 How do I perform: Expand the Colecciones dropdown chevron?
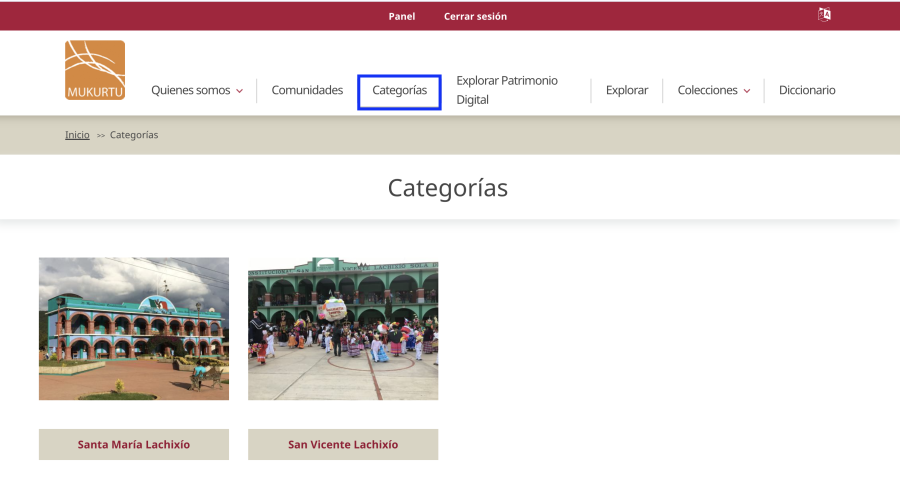coord(747,91)
